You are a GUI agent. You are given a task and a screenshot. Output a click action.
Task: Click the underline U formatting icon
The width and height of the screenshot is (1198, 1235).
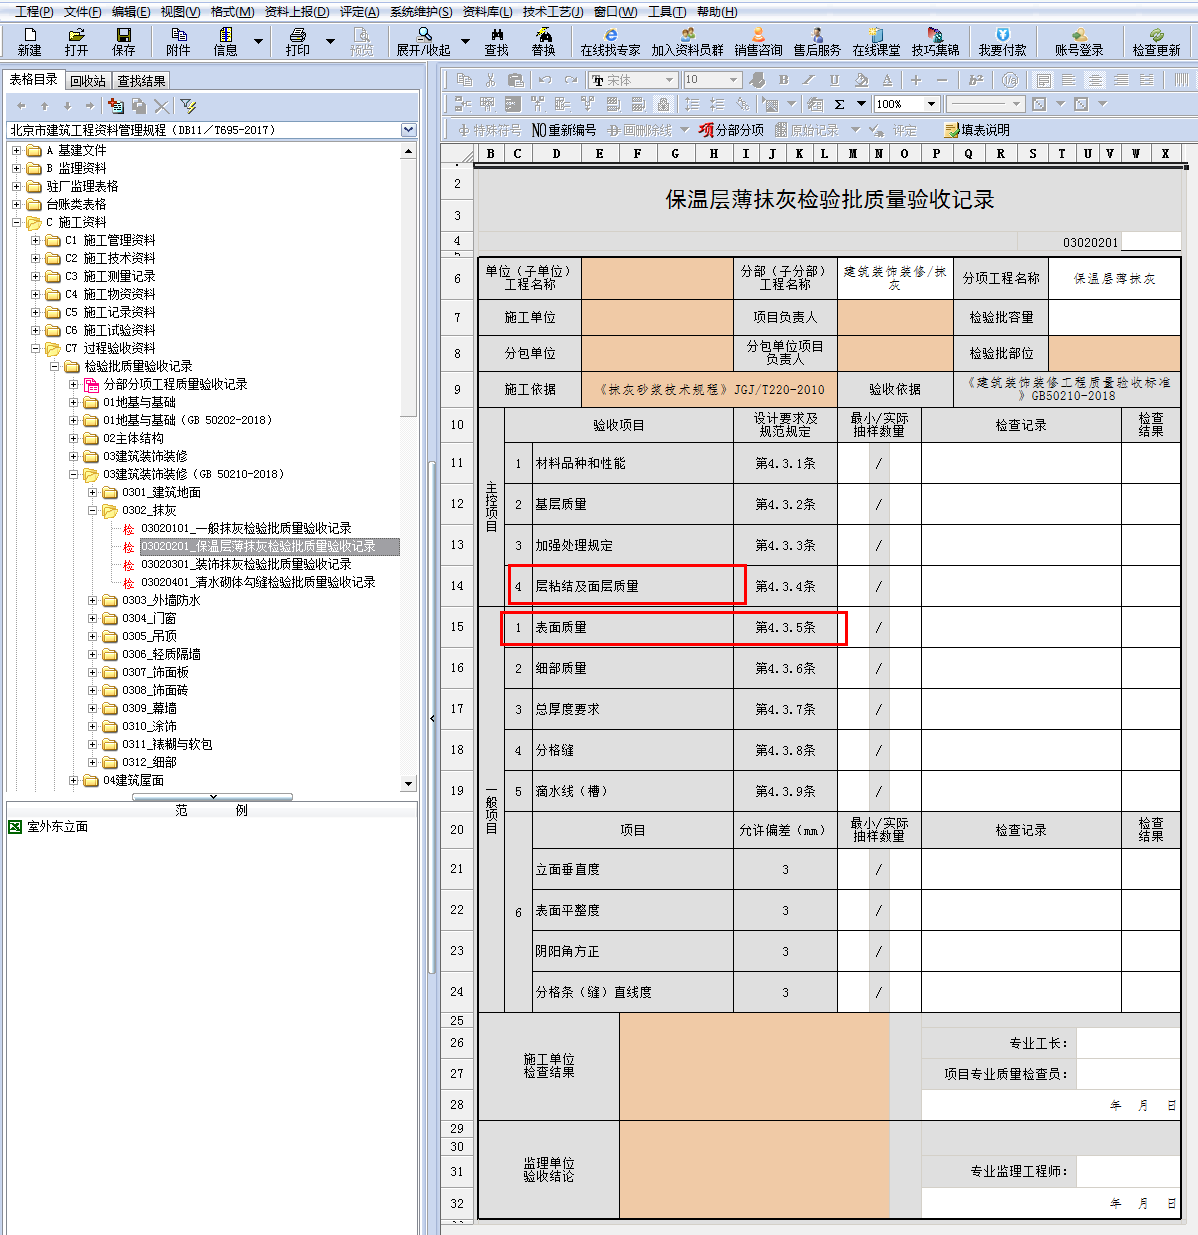click(x=834, y=79)
